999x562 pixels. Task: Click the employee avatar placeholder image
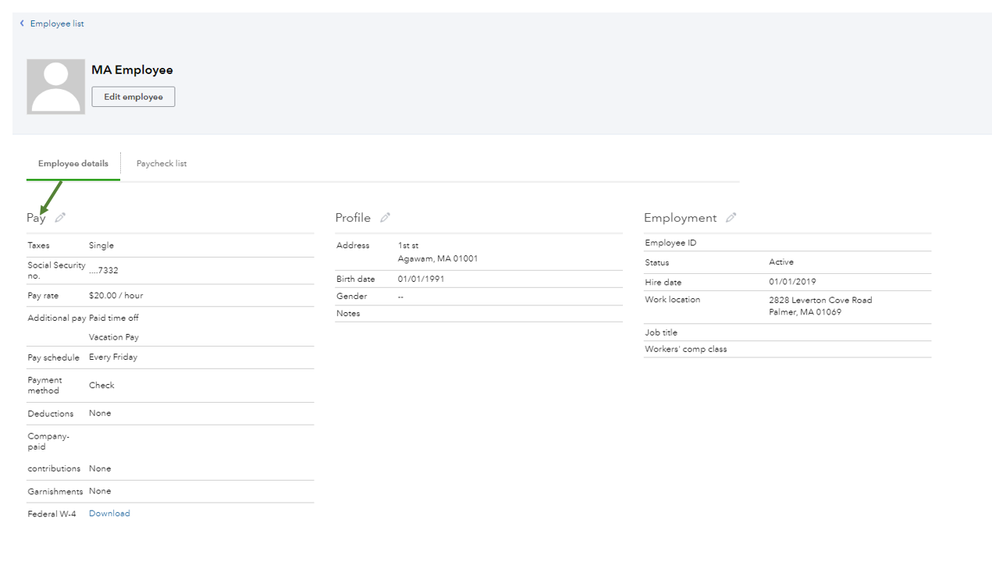tap(56, 87)
